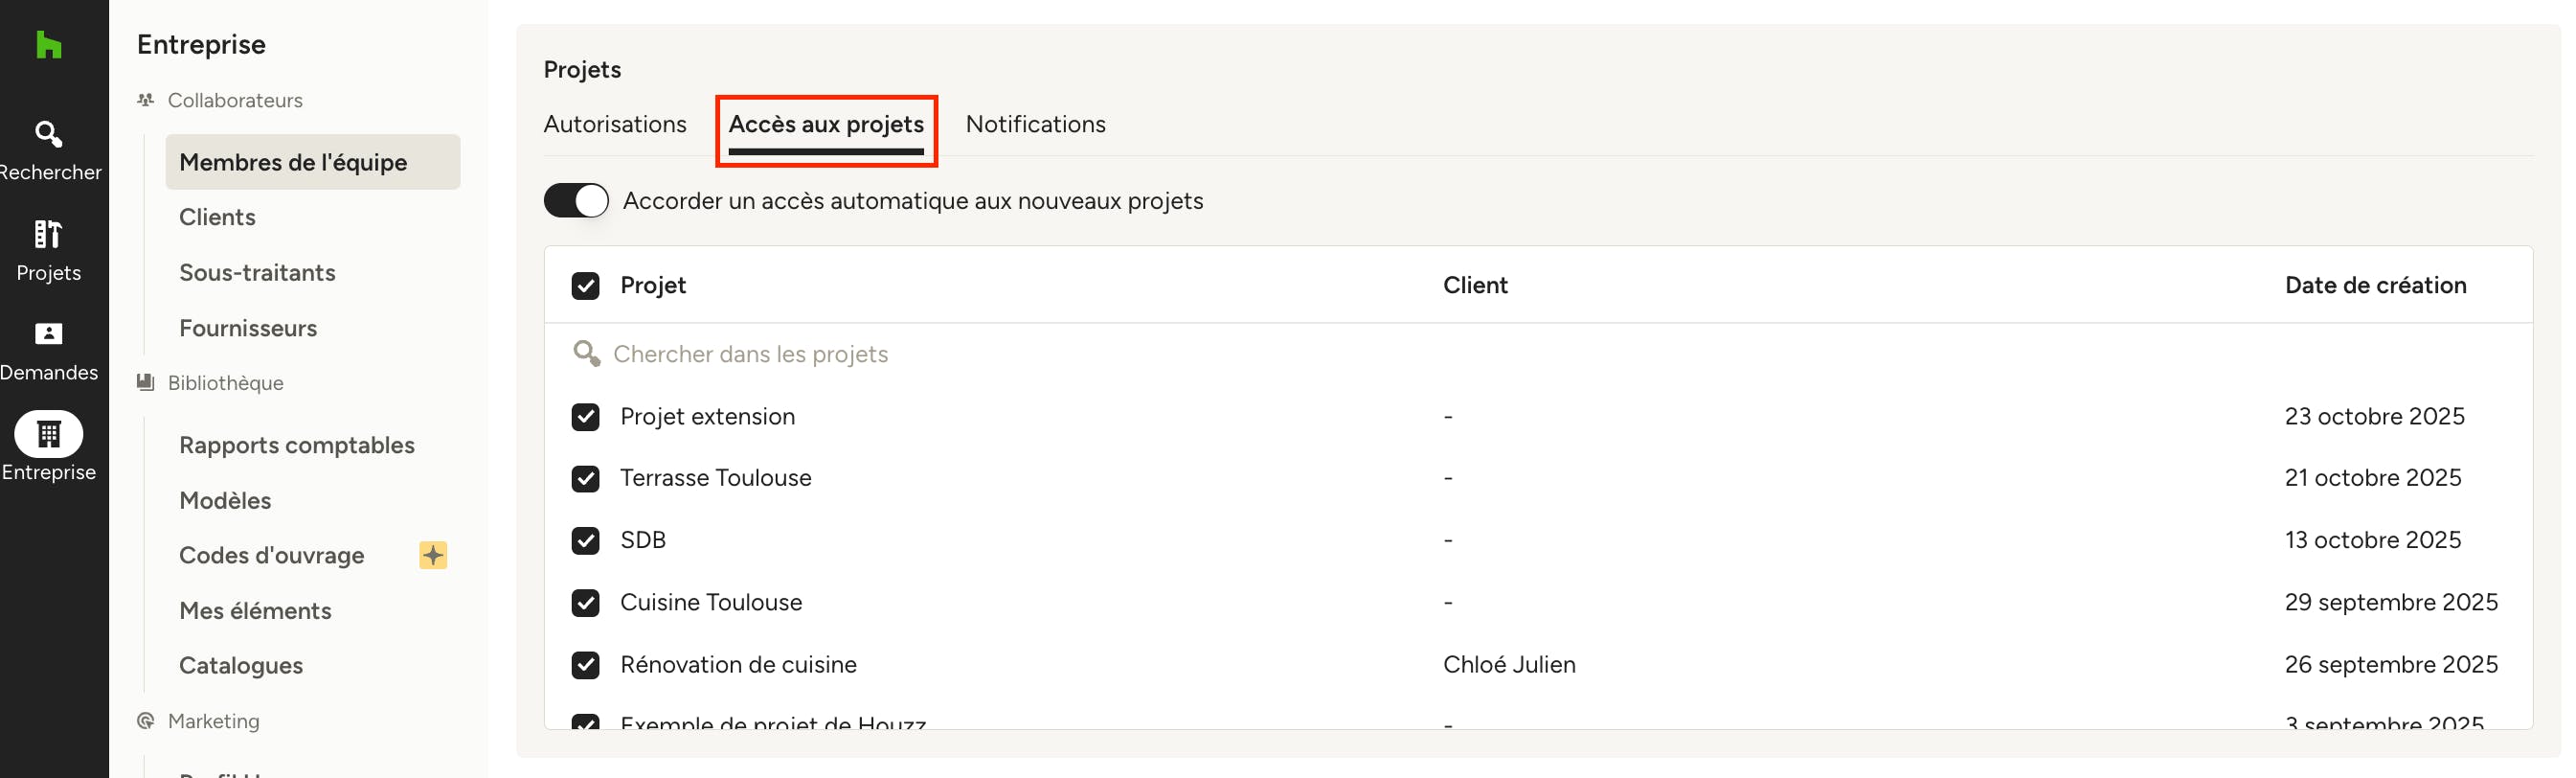Click the Chercher dans les projets field

(x=1538, y=354)
